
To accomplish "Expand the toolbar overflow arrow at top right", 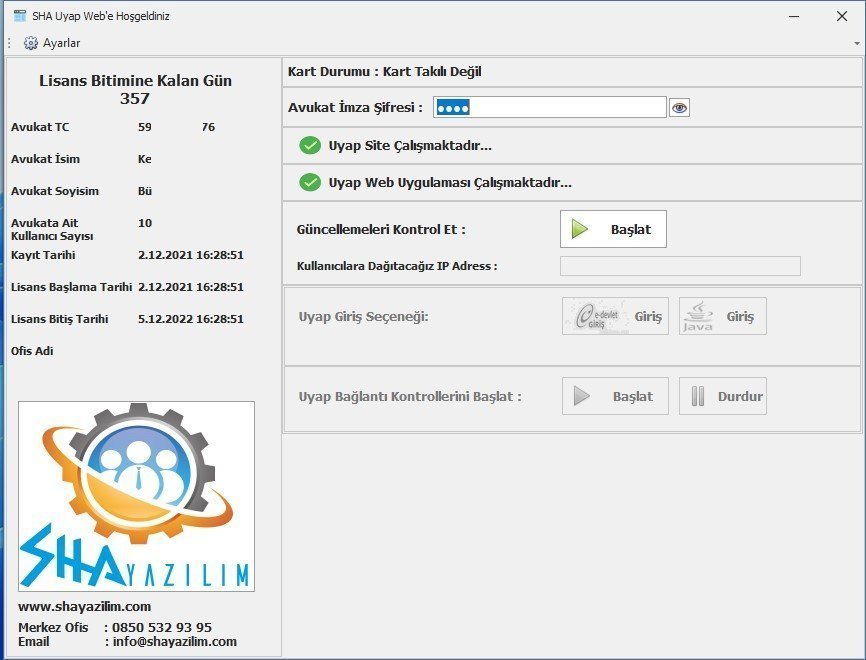I will tap(857, 44).
